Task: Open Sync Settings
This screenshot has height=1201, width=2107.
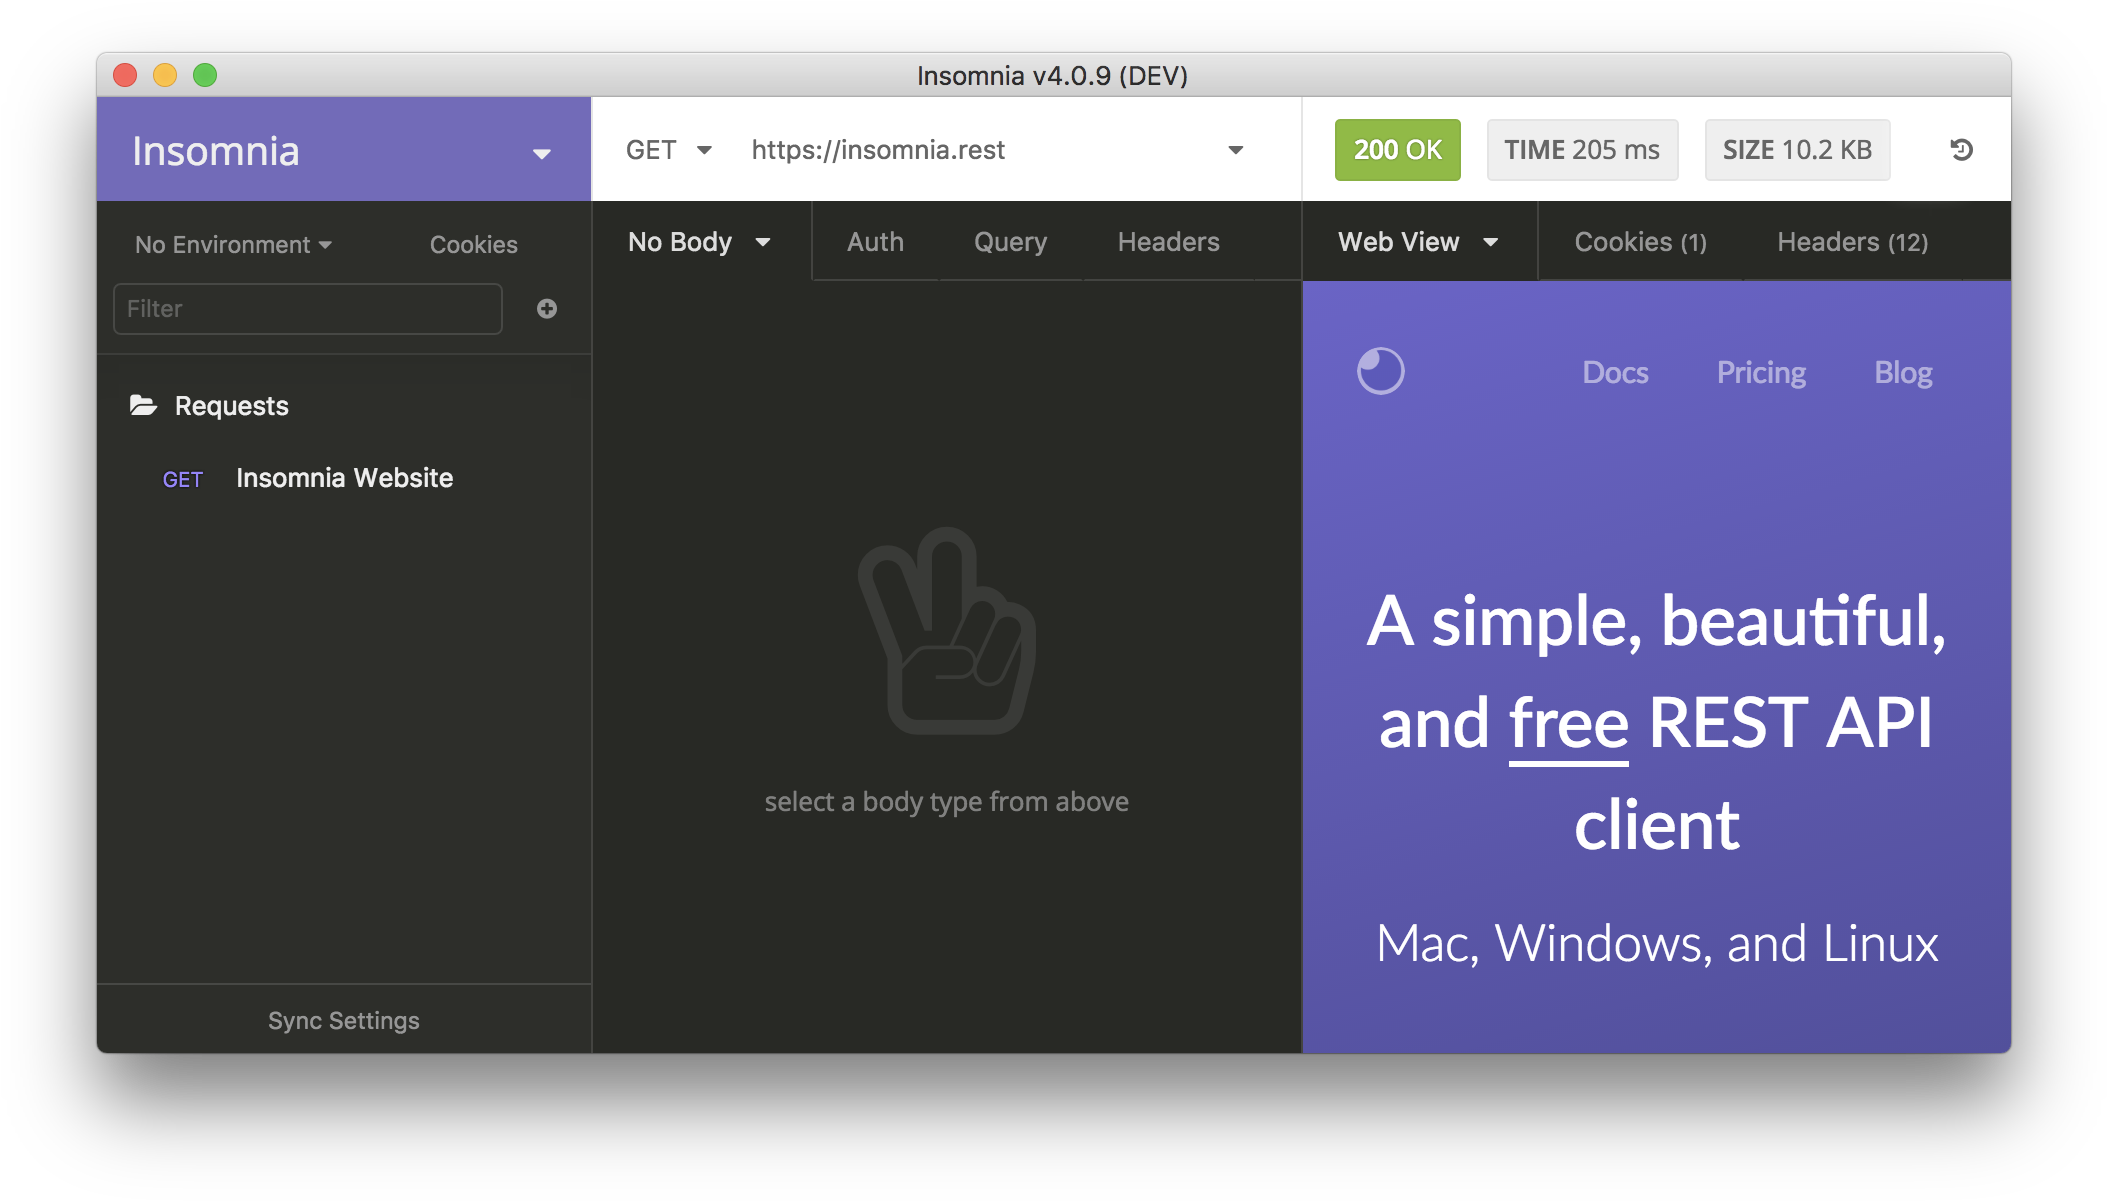Action: tap(343, 1020)
